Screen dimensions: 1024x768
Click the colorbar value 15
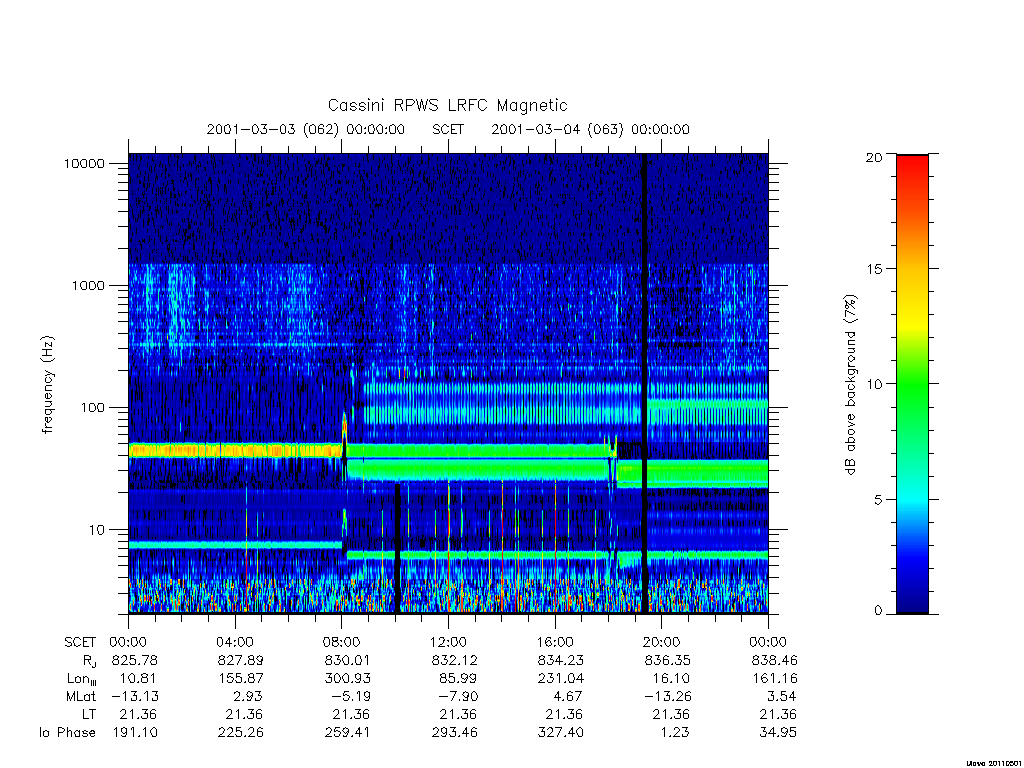(x=873, y=268)
